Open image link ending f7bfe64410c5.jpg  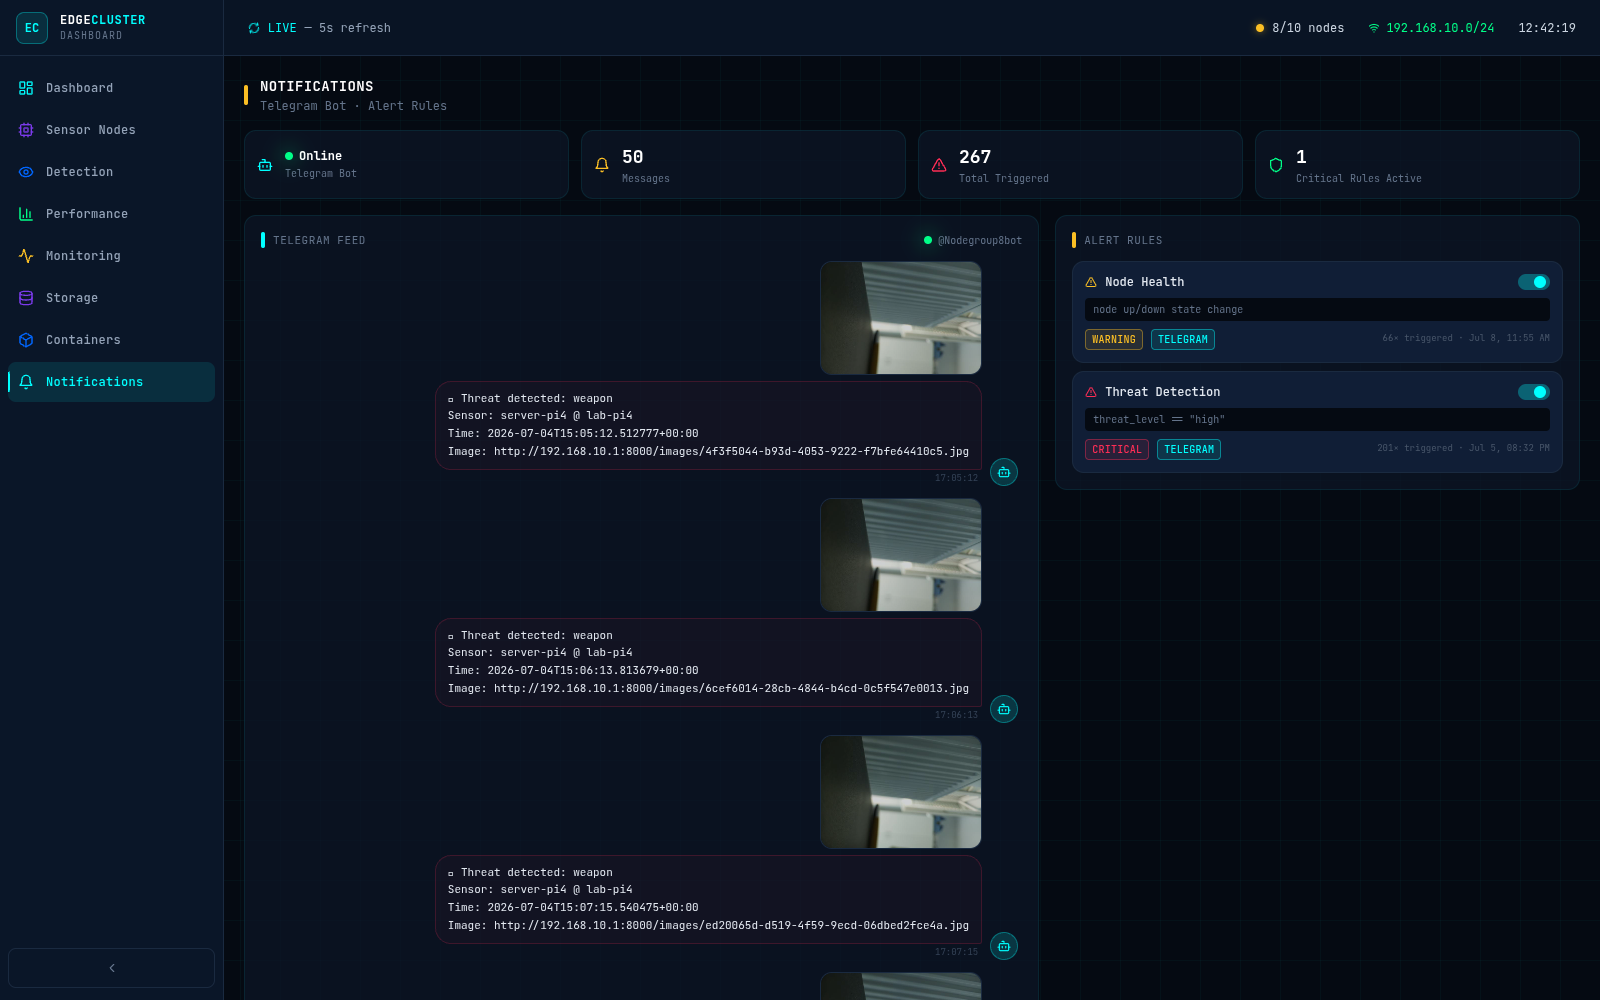pos(731,452)
